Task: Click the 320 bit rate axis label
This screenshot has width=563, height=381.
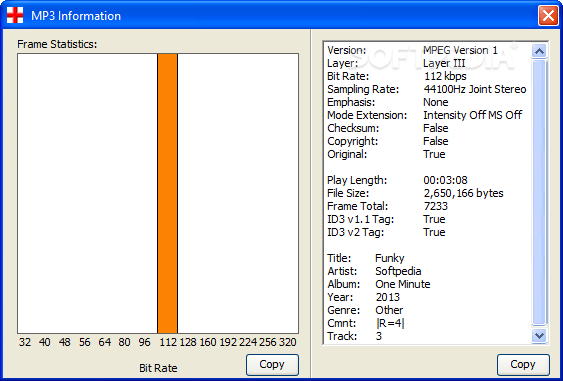Action: pos(288,342)
